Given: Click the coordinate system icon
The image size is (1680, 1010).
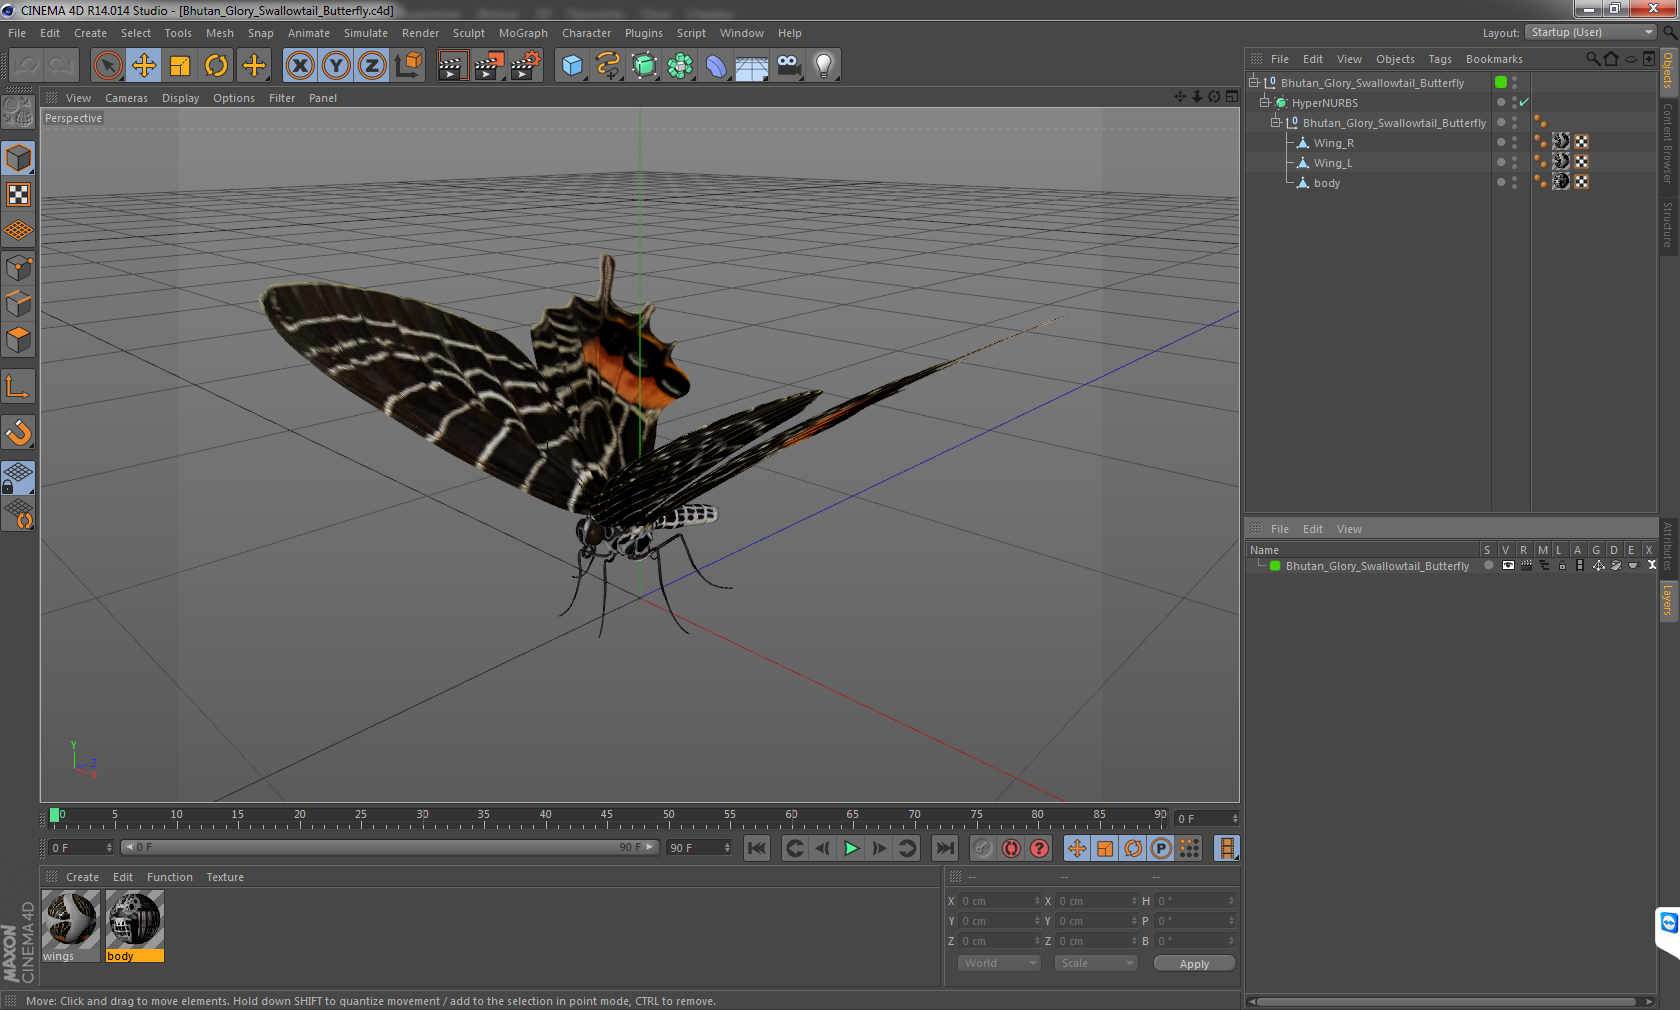Looking at the screenshot, I should pyautogui.click(x=408, y=66).
